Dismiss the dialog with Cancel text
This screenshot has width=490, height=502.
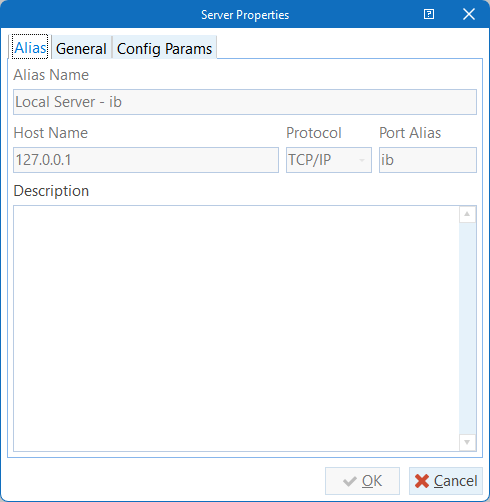[455, 481]
